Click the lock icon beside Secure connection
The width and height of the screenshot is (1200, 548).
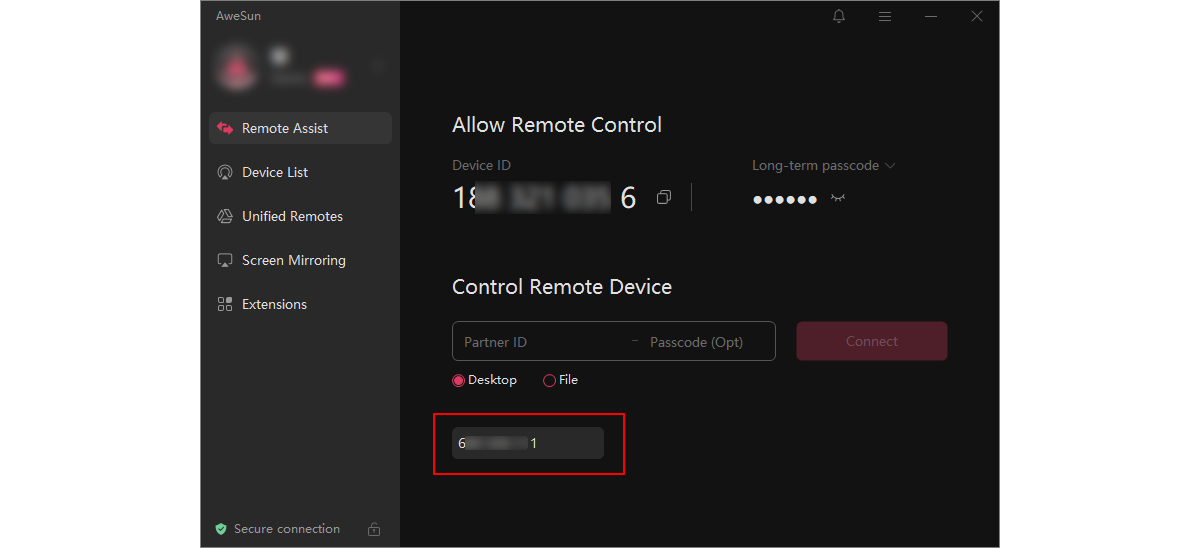tap(374, 529)
